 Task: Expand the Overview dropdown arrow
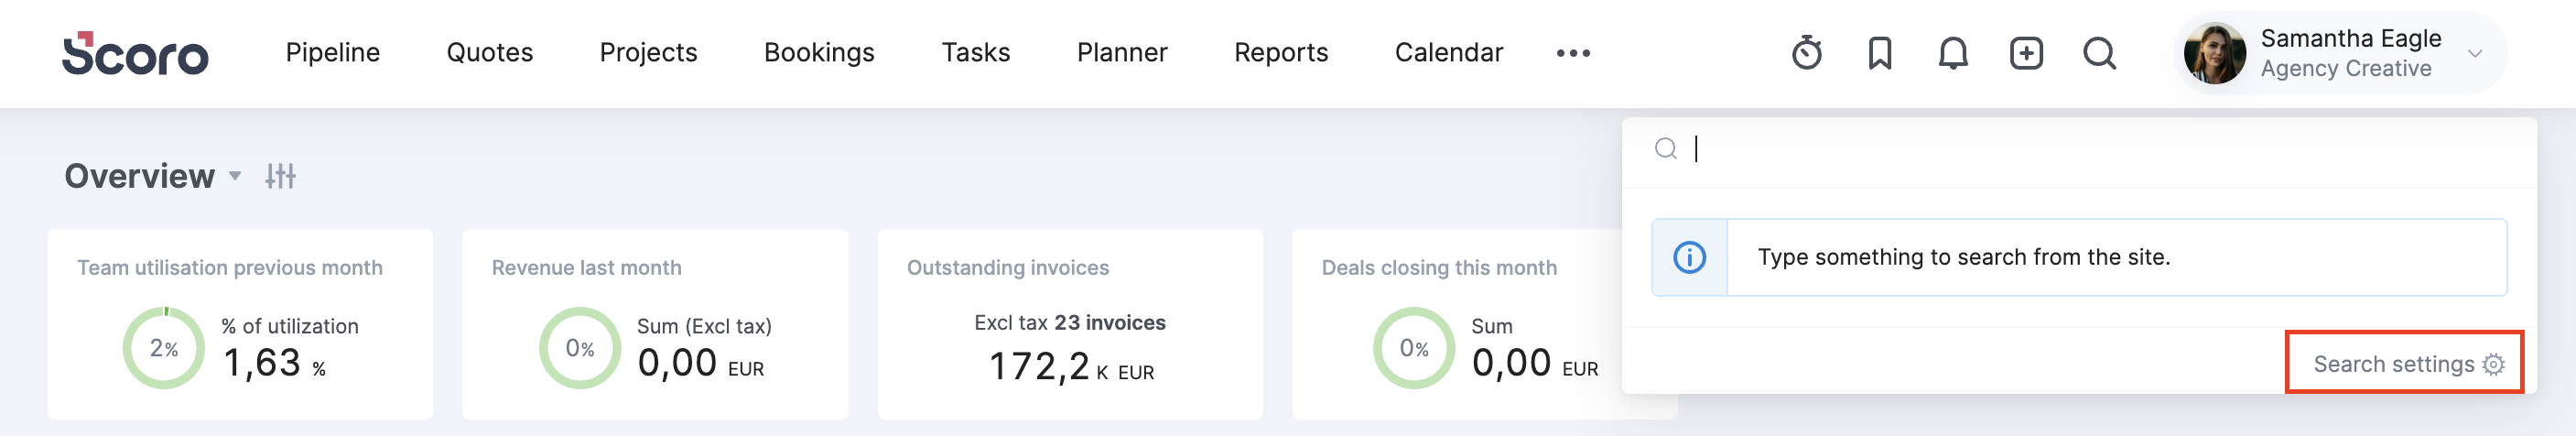point(235,176)
